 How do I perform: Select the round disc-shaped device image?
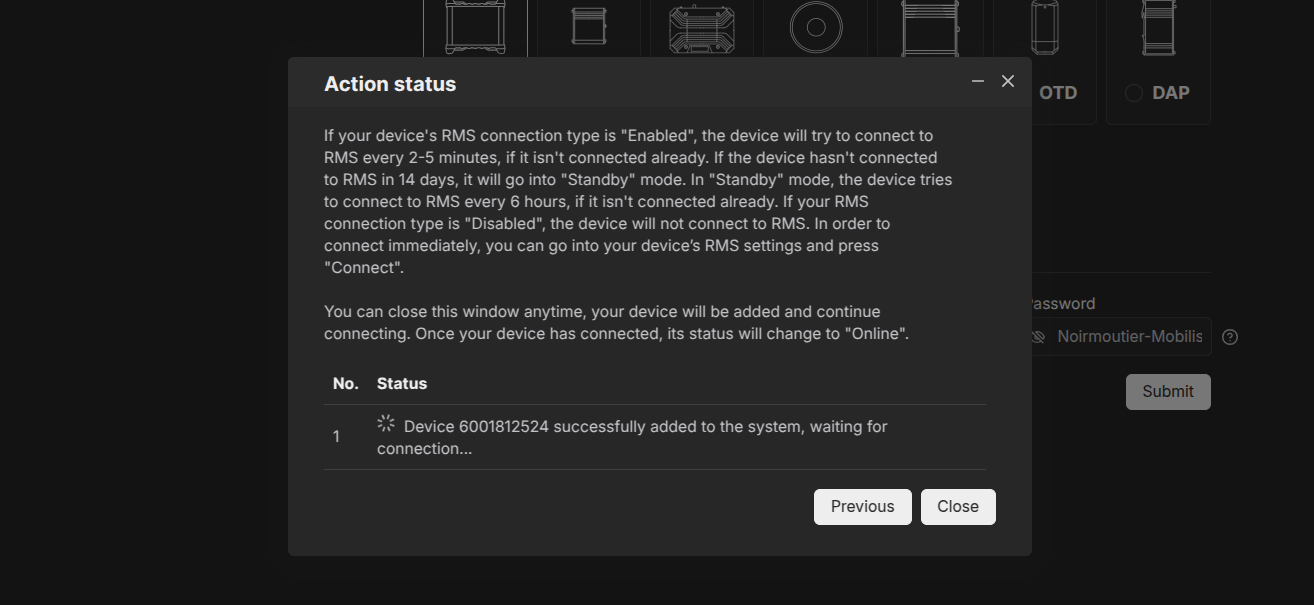click(816, 28)
